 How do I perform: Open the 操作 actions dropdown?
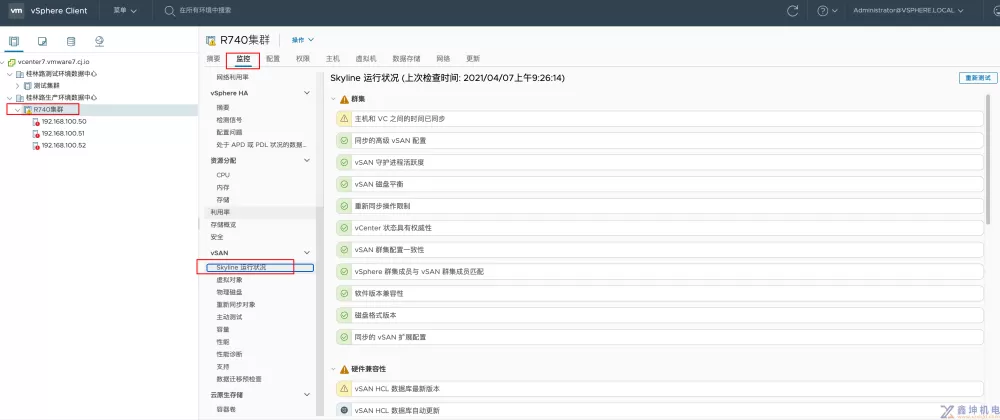click(303, 40)
